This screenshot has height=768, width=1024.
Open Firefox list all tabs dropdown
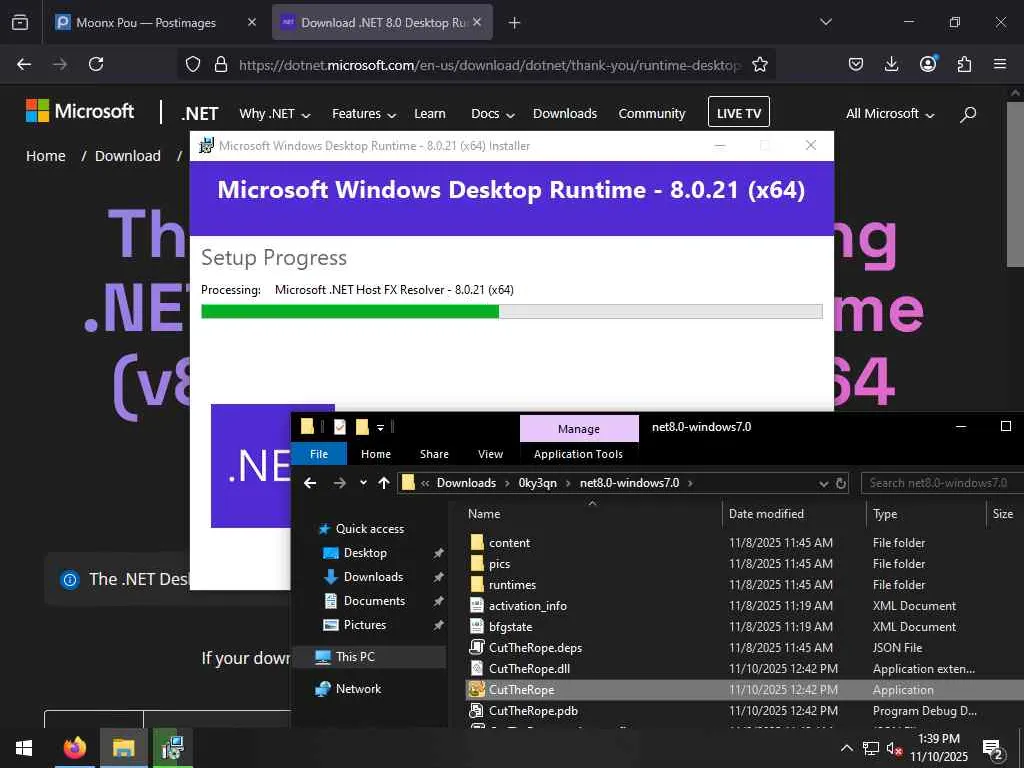pos(826,22)
